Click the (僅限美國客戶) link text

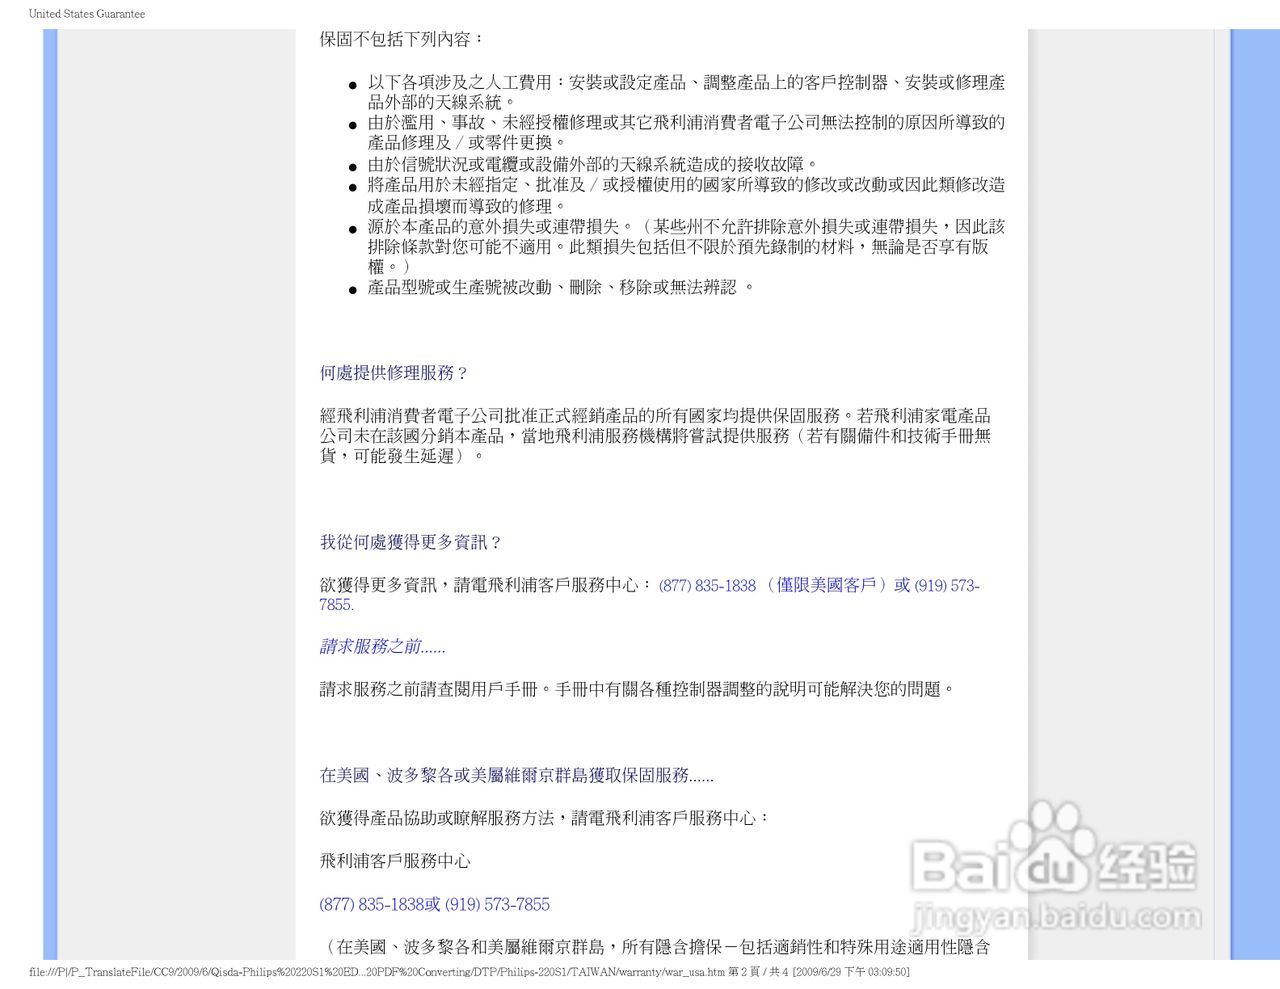(x=826, y=586)
